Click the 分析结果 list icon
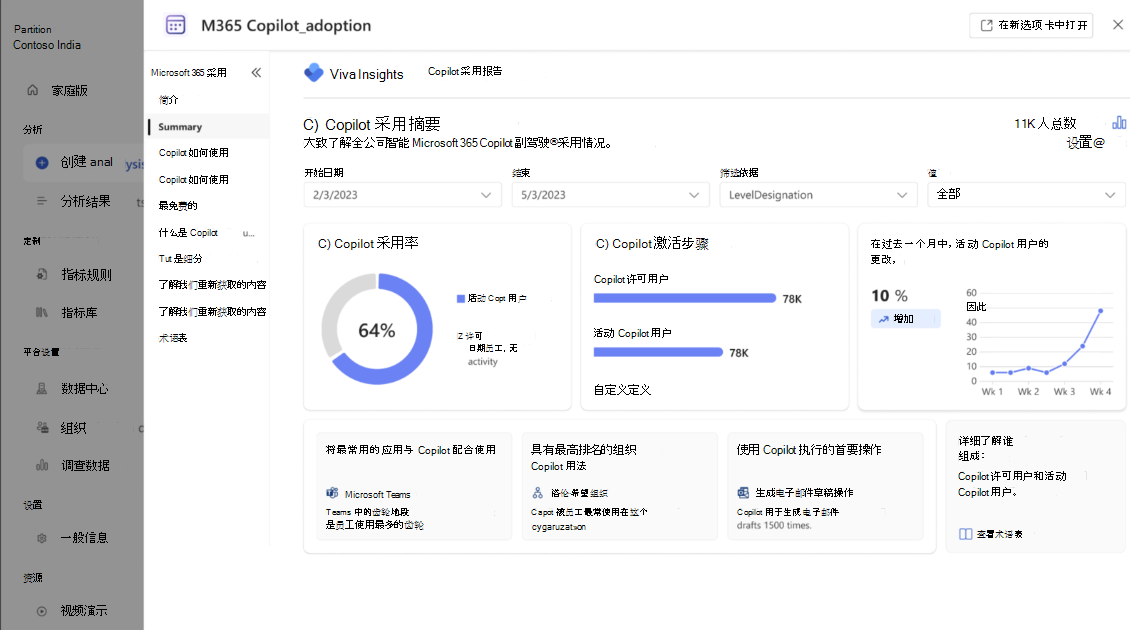 (x=42, y=201)
